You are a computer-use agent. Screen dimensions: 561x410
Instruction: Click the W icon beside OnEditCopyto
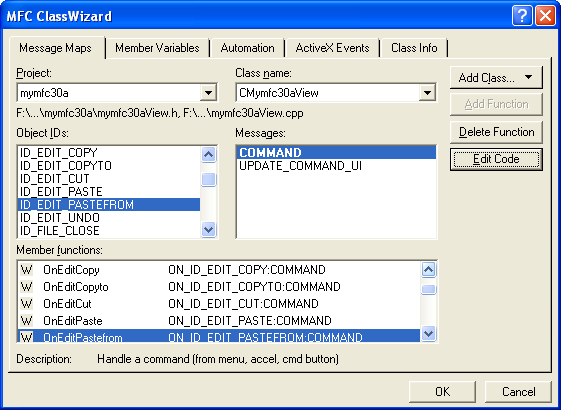pos(26,287)
